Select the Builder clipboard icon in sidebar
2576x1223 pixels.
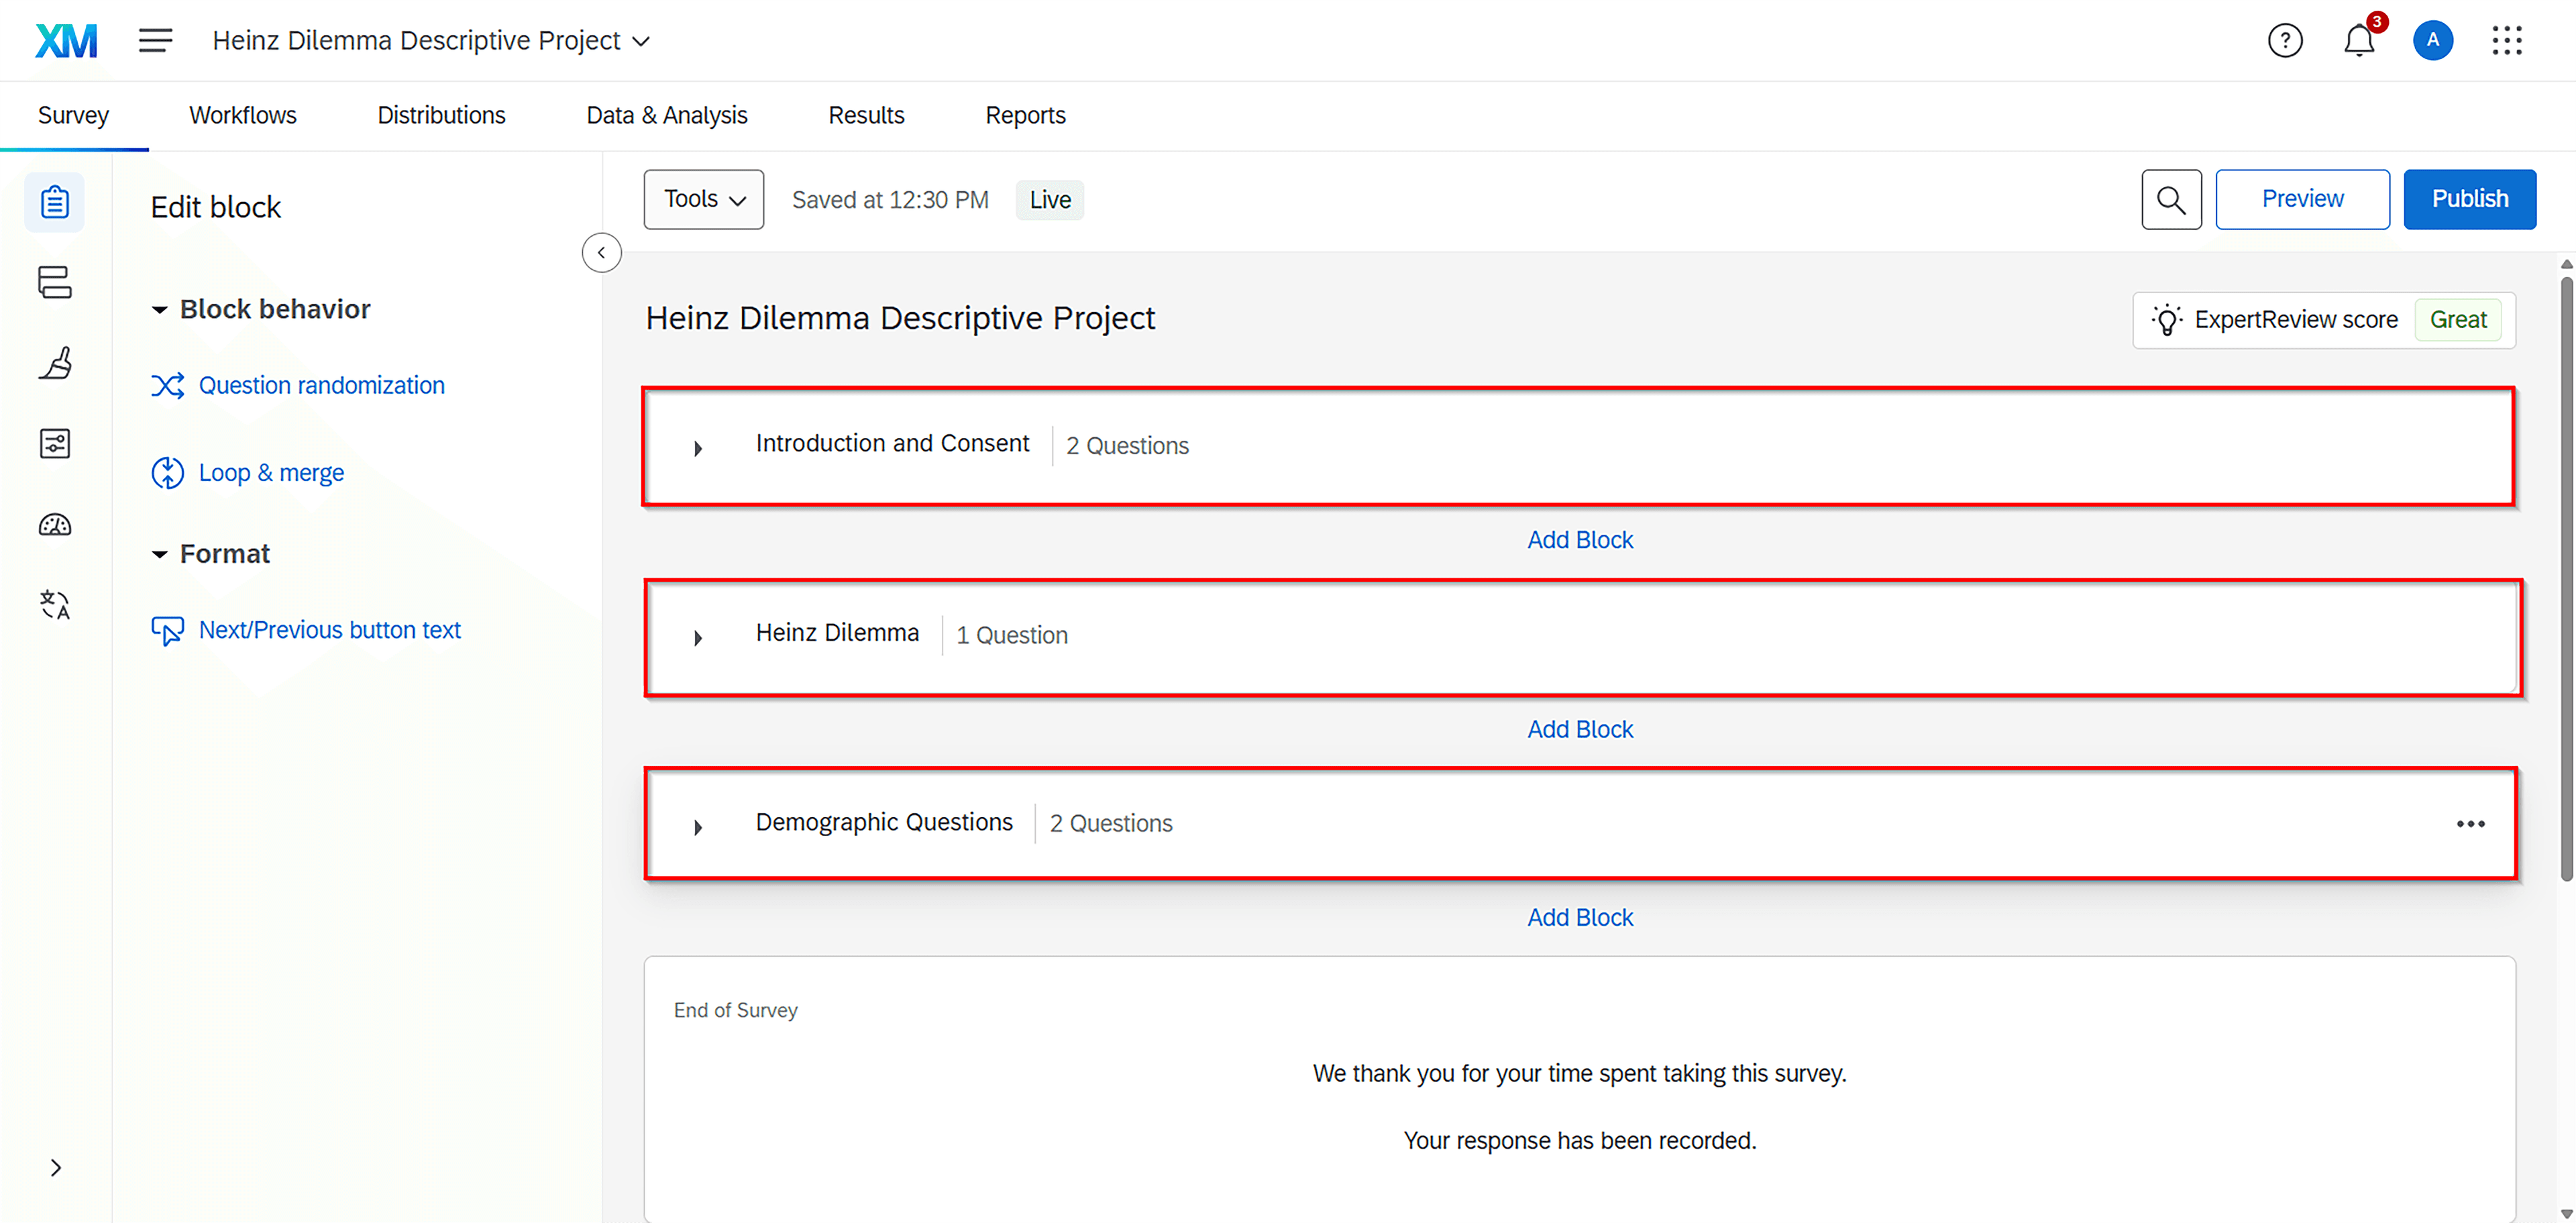tap(55, 202)
